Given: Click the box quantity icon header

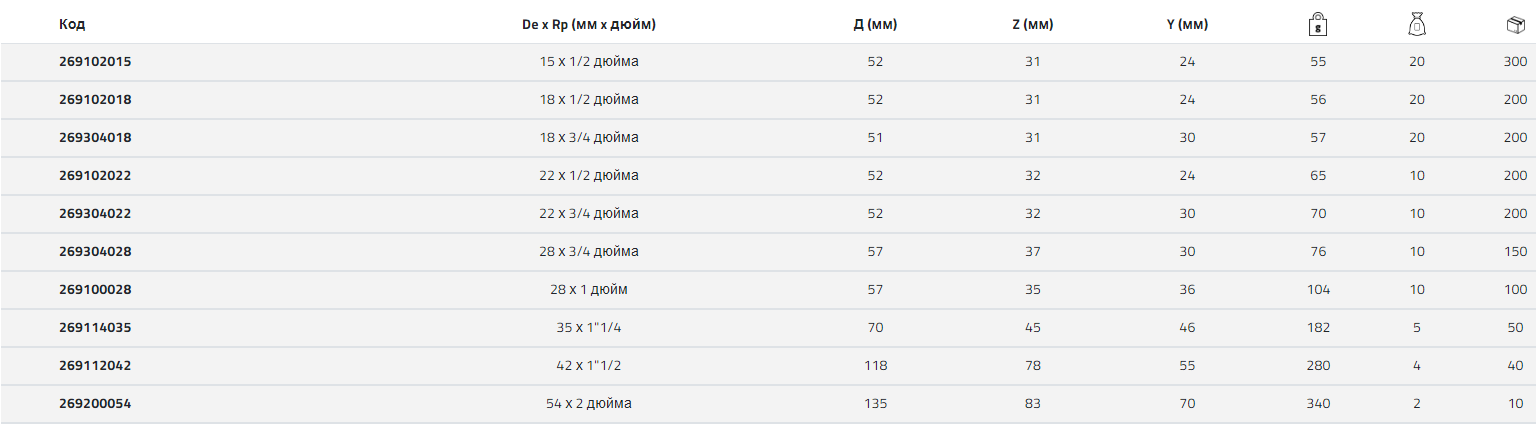Looking at the screenshot, I should tap(1515, 24).
